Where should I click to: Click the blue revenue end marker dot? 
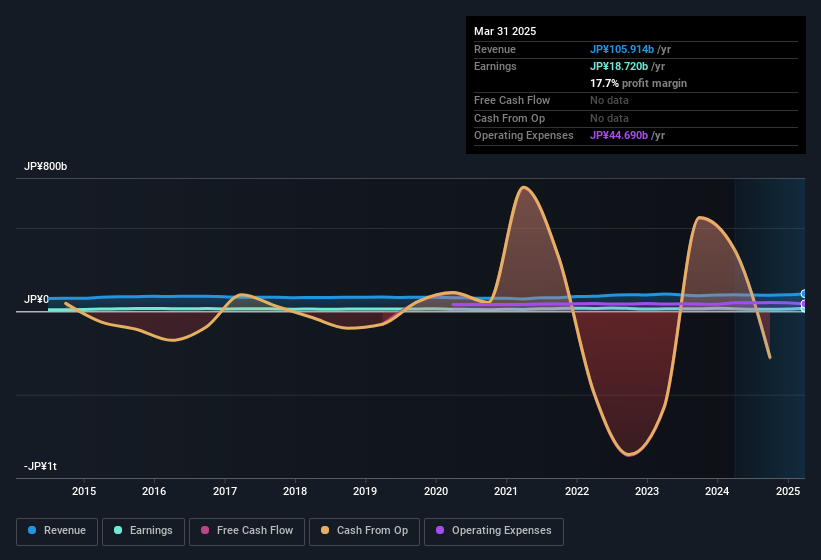[804, 294]
